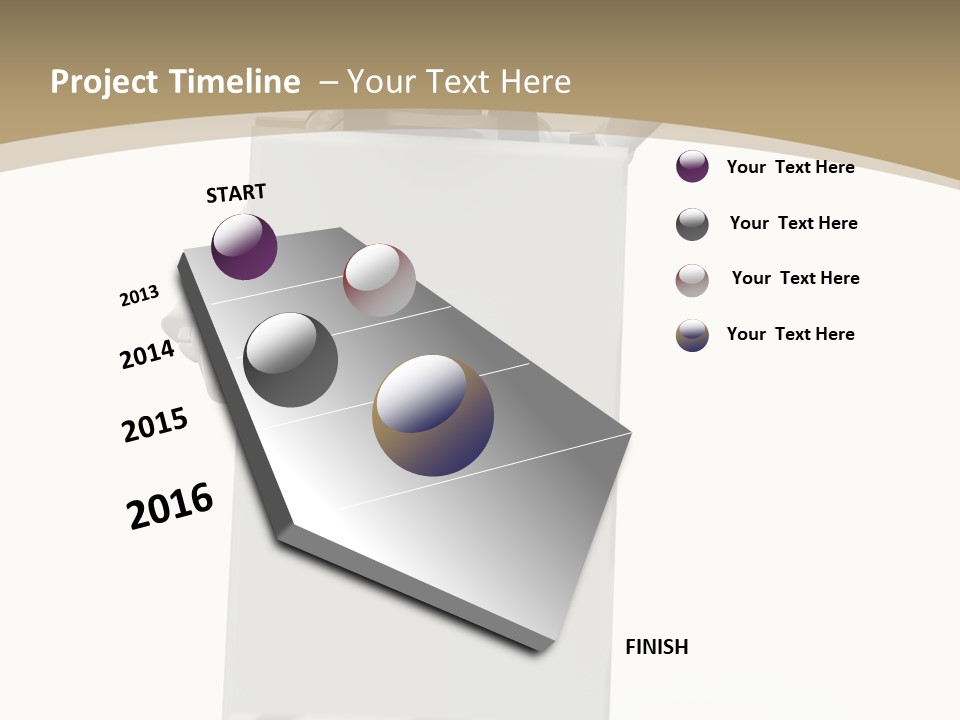The image size is (960, 720).
Task: Click the bottom multicolor legend sphere
Action: [691, 334]
